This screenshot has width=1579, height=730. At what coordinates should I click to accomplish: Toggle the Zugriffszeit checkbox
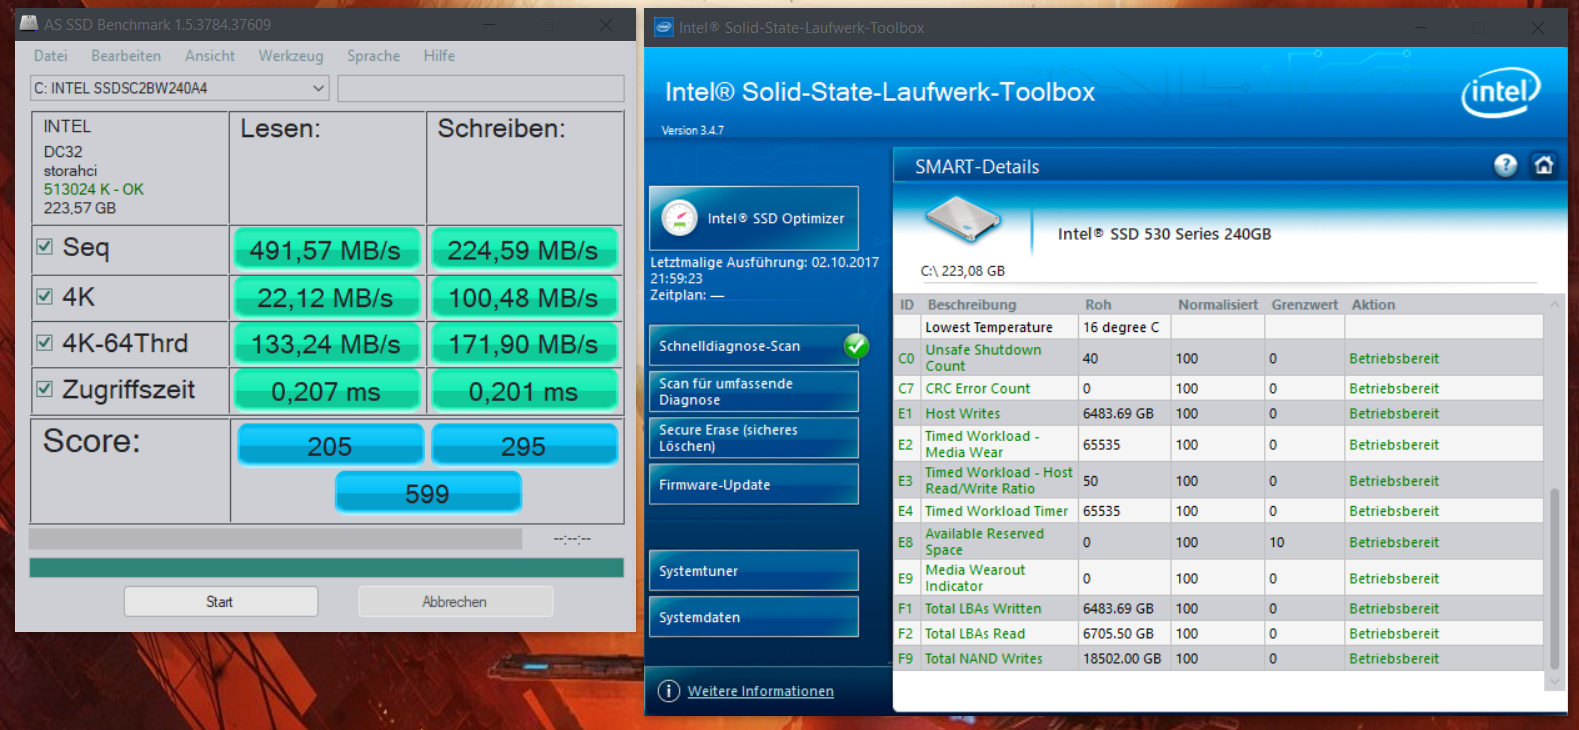pos(44,389)
